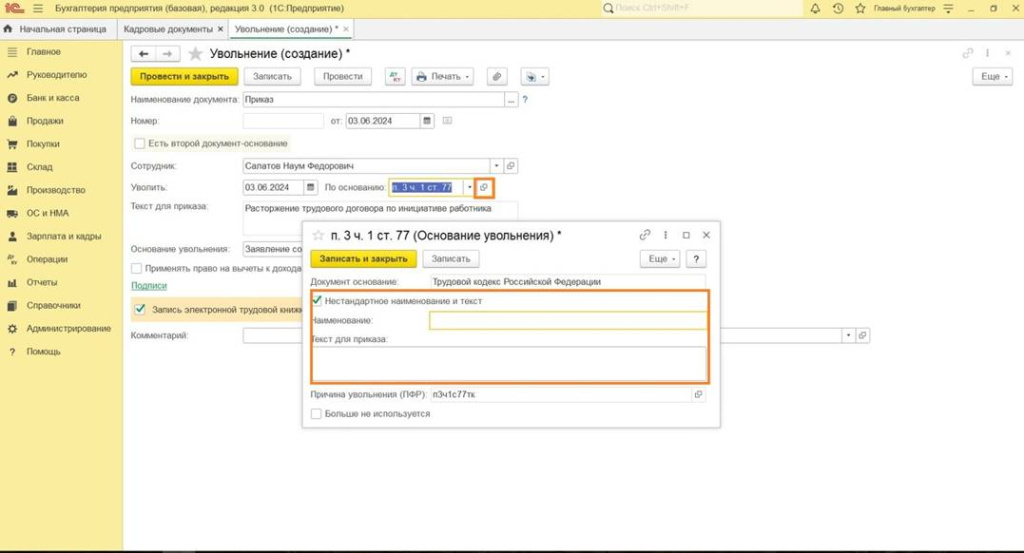1024x553 pixels.
Task: Open the notifications bell in title bar
Action: 816,8
